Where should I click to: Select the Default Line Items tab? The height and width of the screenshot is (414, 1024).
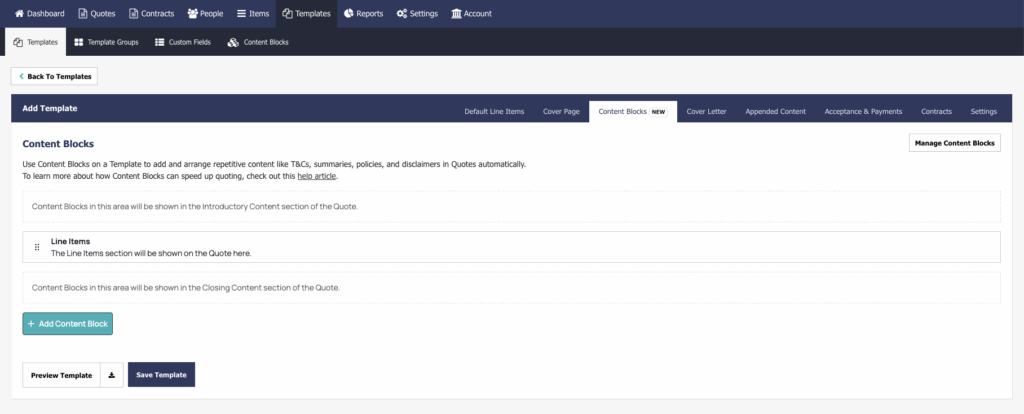(x=494, y=112)
